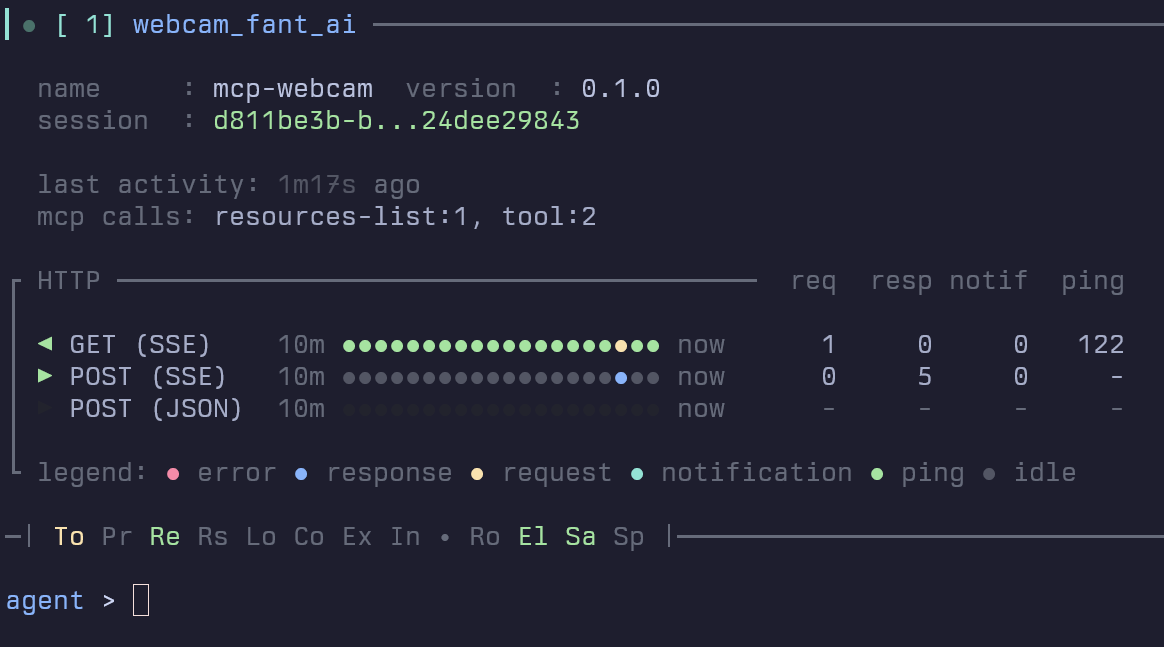Click the blue response legend dot
1164x647 pixels.
(x=302, y=473)
